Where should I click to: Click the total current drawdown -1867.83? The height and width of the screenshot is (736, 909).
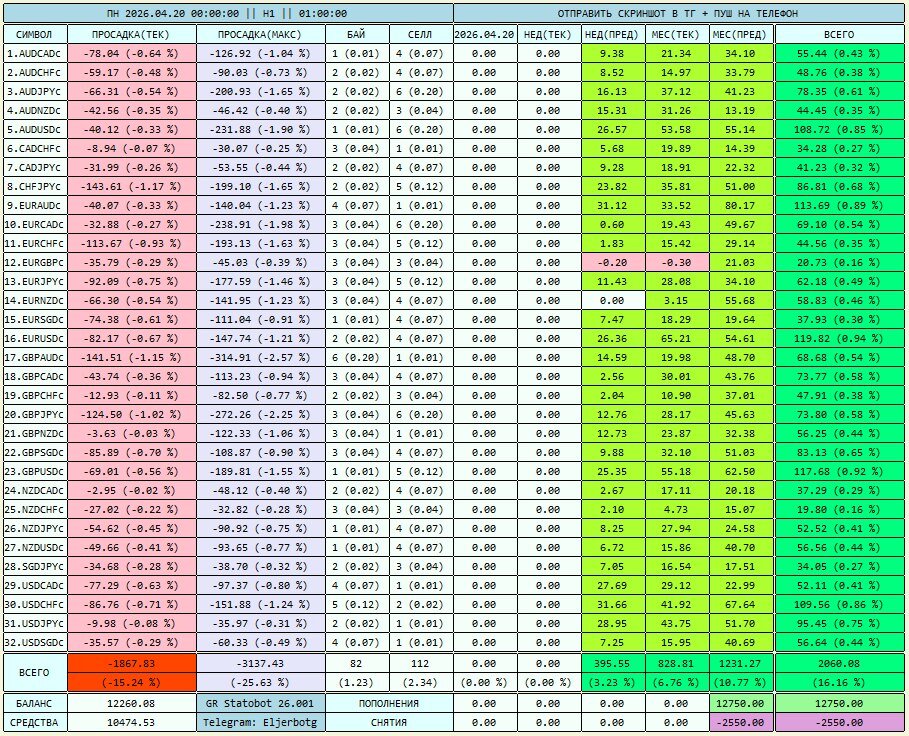coord(132,664)
